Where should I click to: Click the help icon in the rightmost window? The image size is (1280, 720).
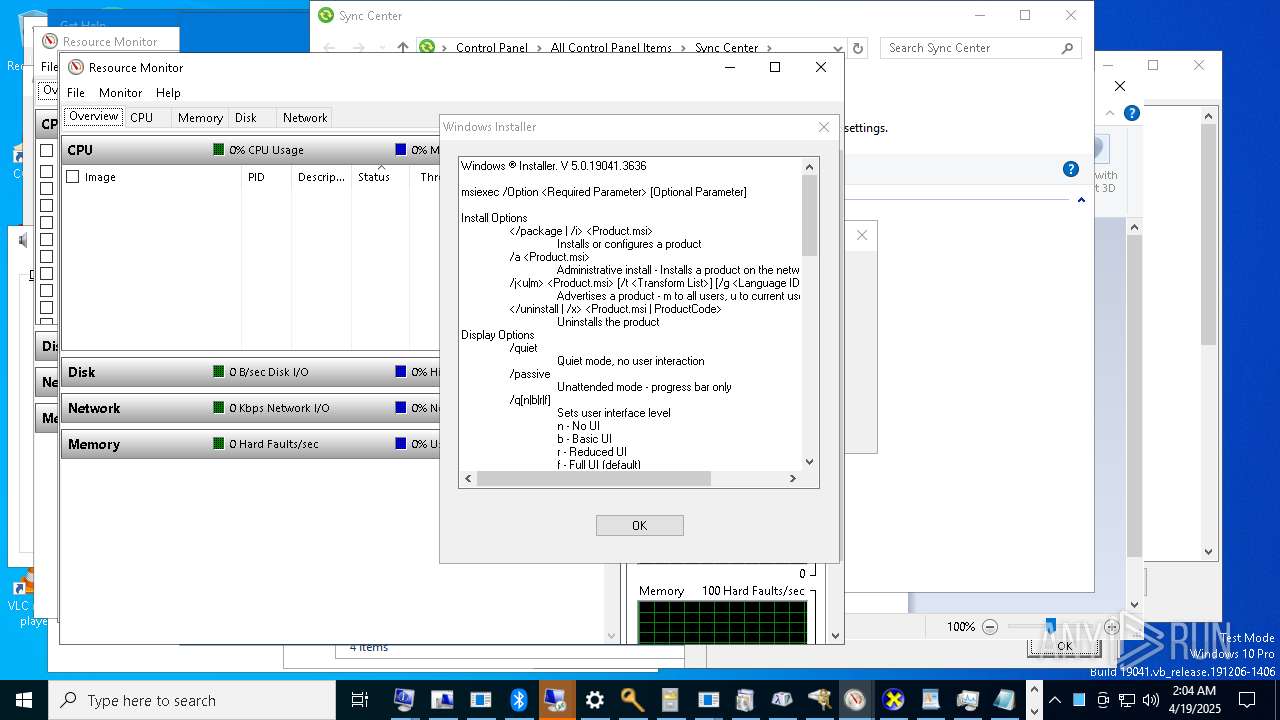point(1131,113)
